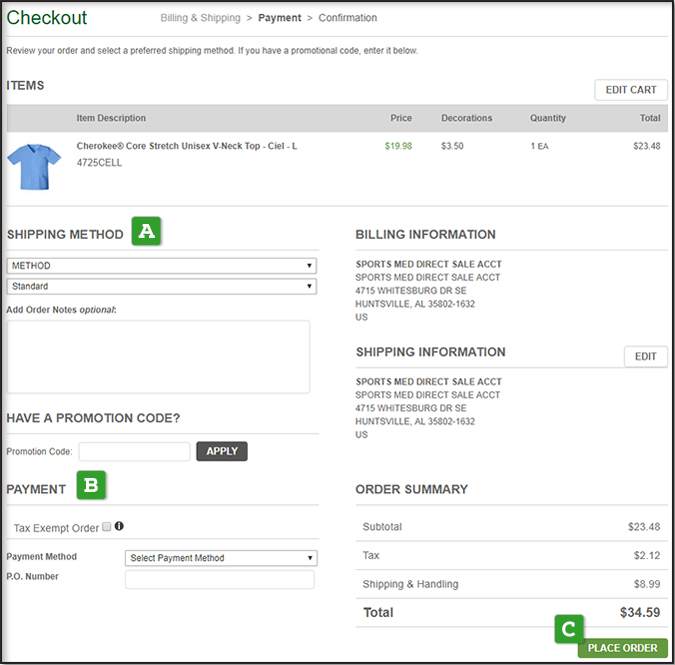Viewport: 675px width, 665px height.
Task: Click the green B marker badge
Action: click(91, 487)
